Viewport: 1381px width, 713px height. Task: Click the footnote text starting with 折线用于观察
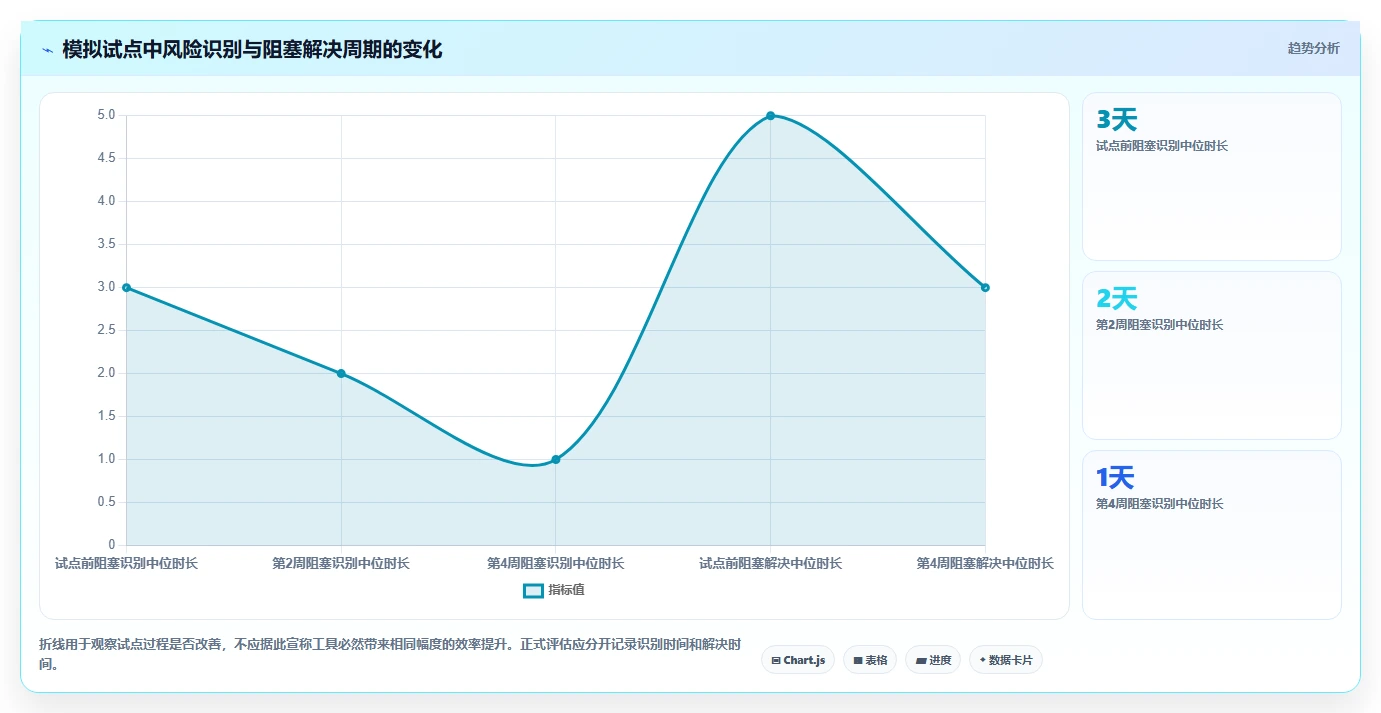point(390,654)
